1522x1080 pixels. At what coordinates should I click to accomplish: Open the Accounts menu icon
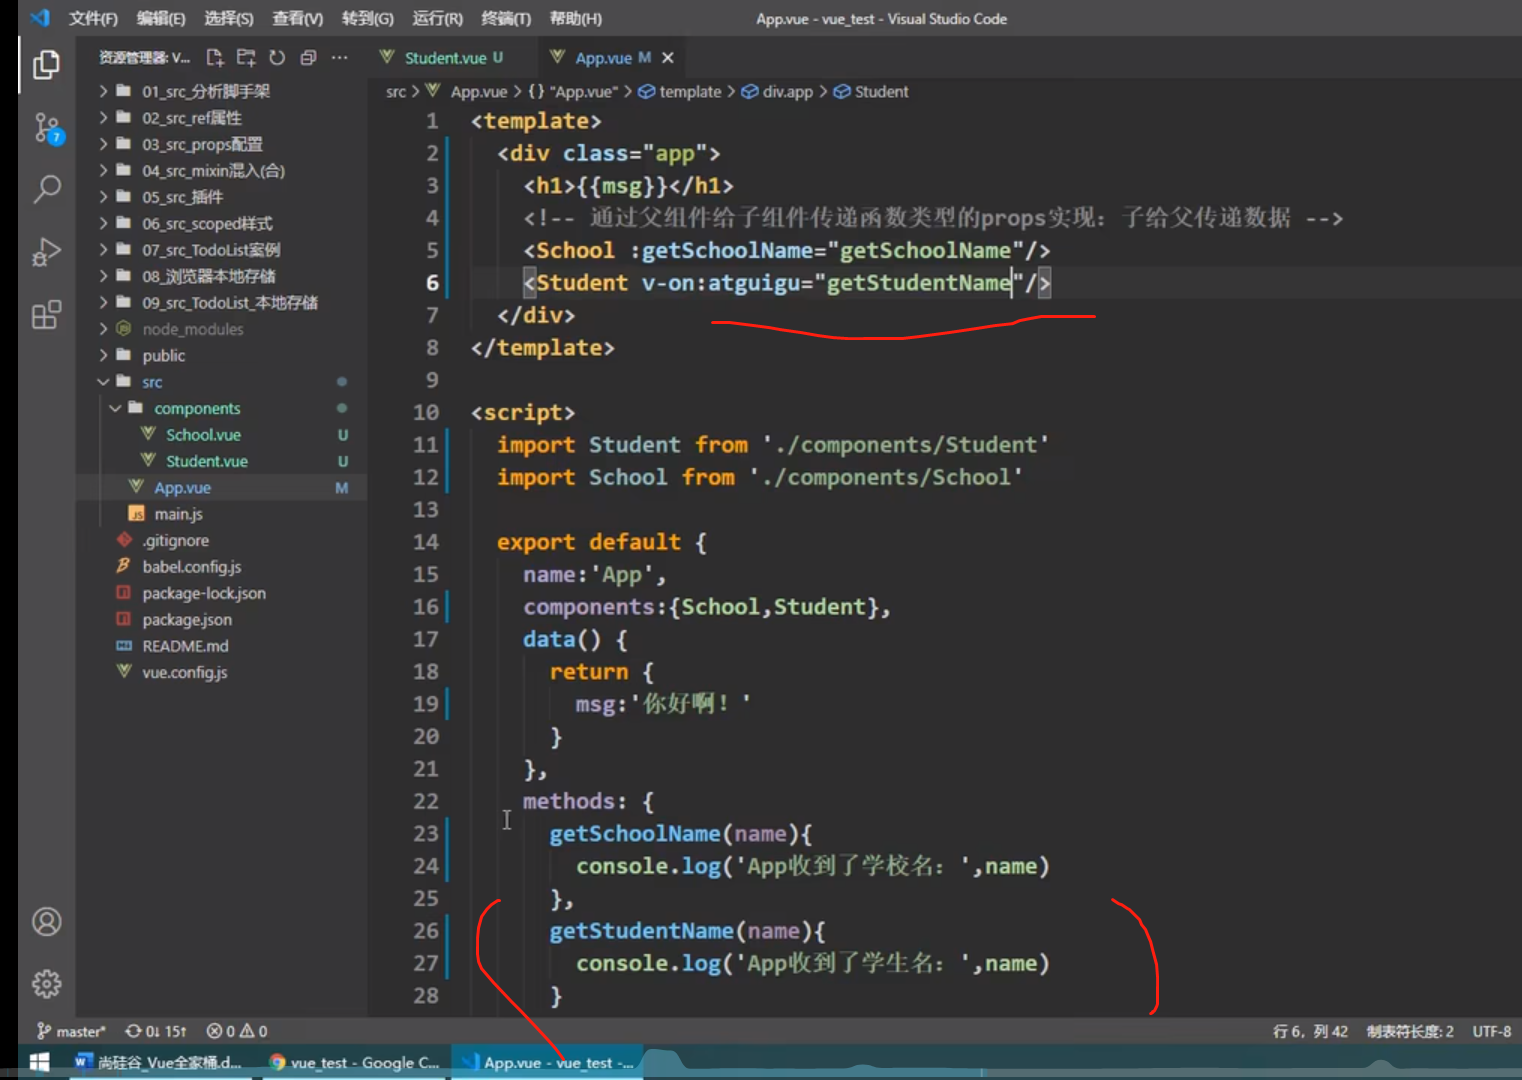pos(46,921)
